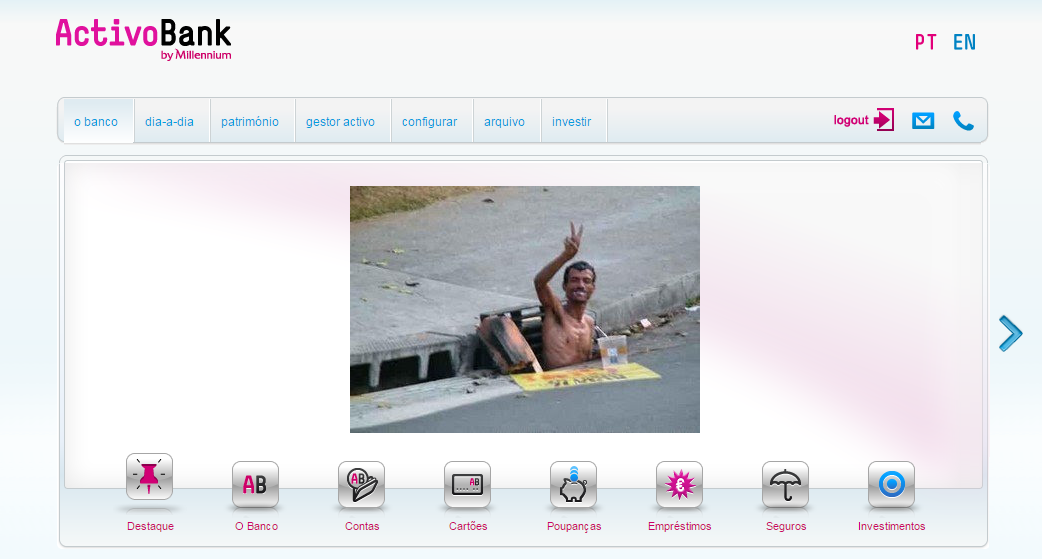Switch language to PT

point(925,43)
